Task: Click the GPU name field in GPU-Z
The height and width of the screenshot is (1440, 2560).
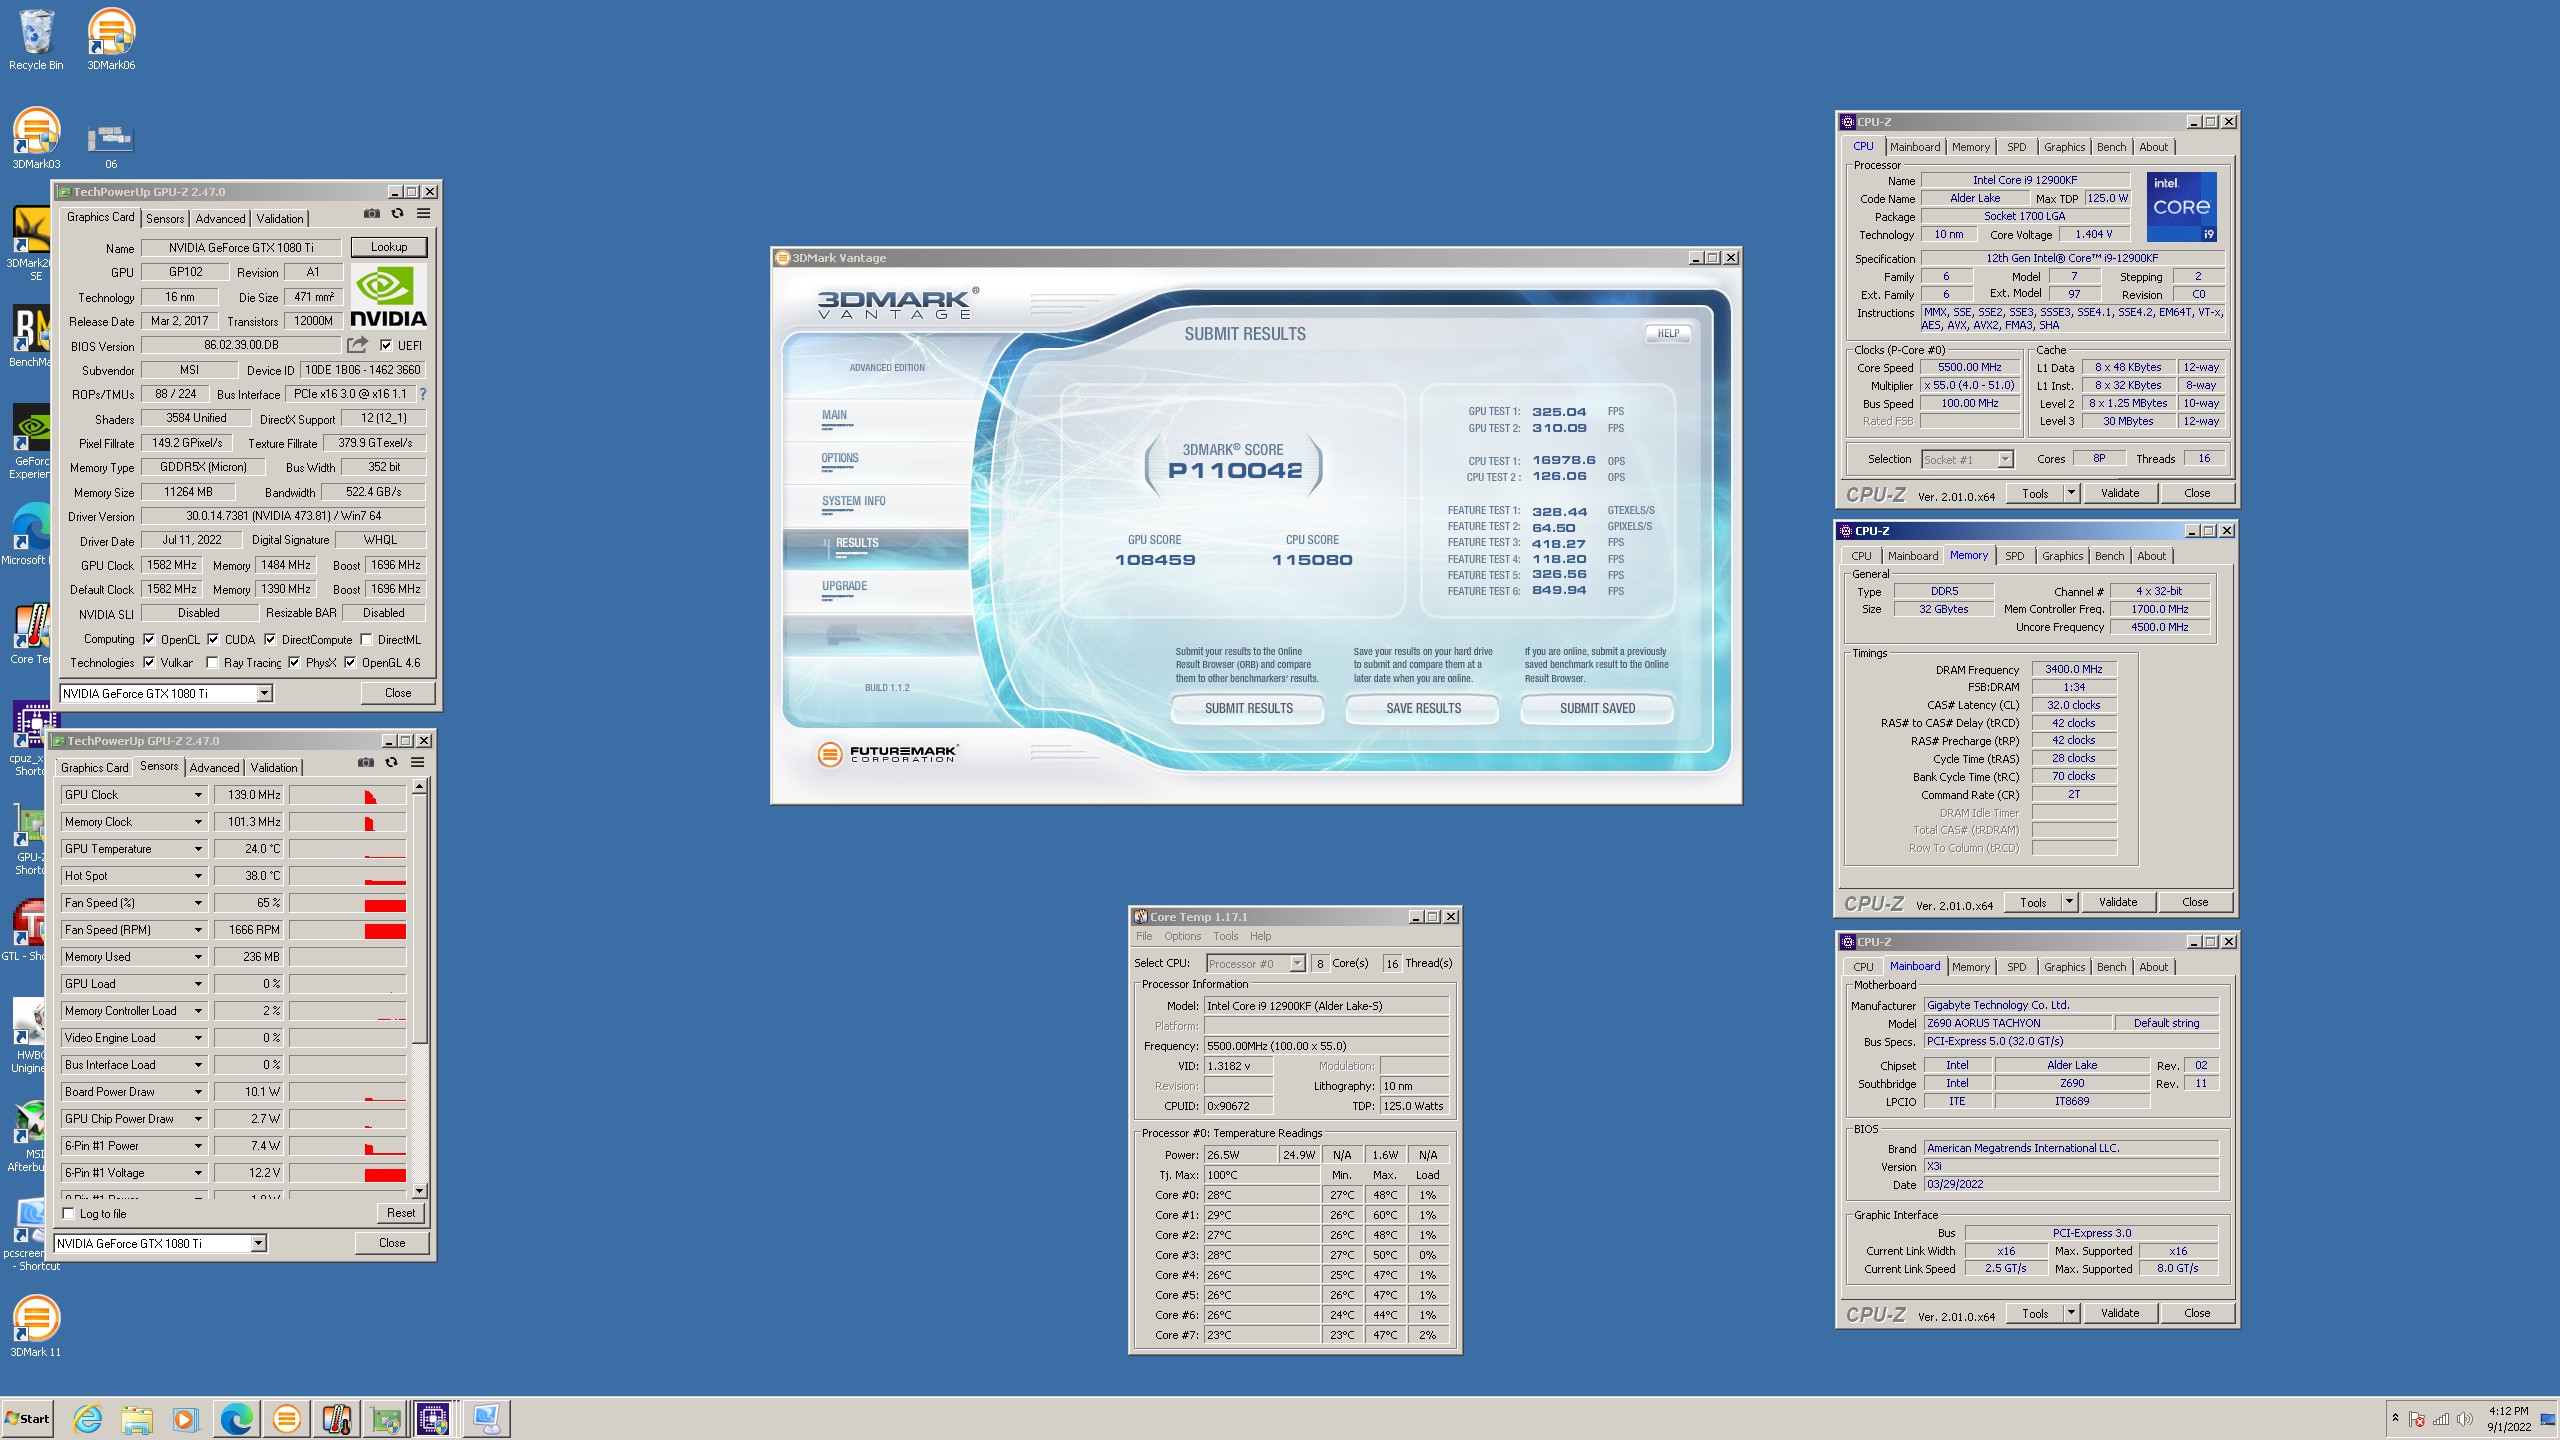Action: coord(241,247)
